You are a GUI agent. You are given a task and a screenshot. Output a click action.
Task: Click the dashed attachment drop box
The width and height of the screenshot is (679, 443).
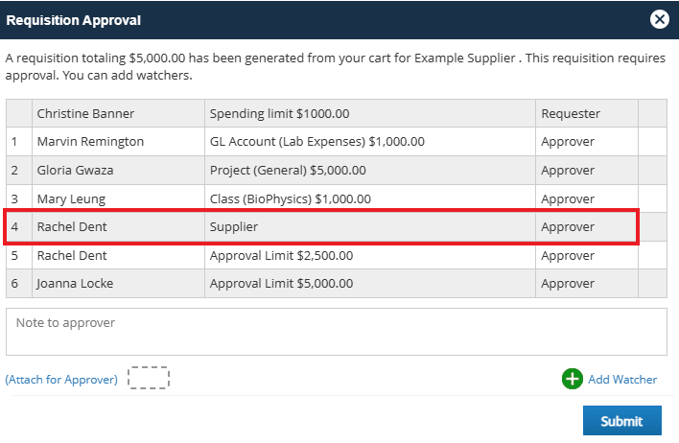149,378
